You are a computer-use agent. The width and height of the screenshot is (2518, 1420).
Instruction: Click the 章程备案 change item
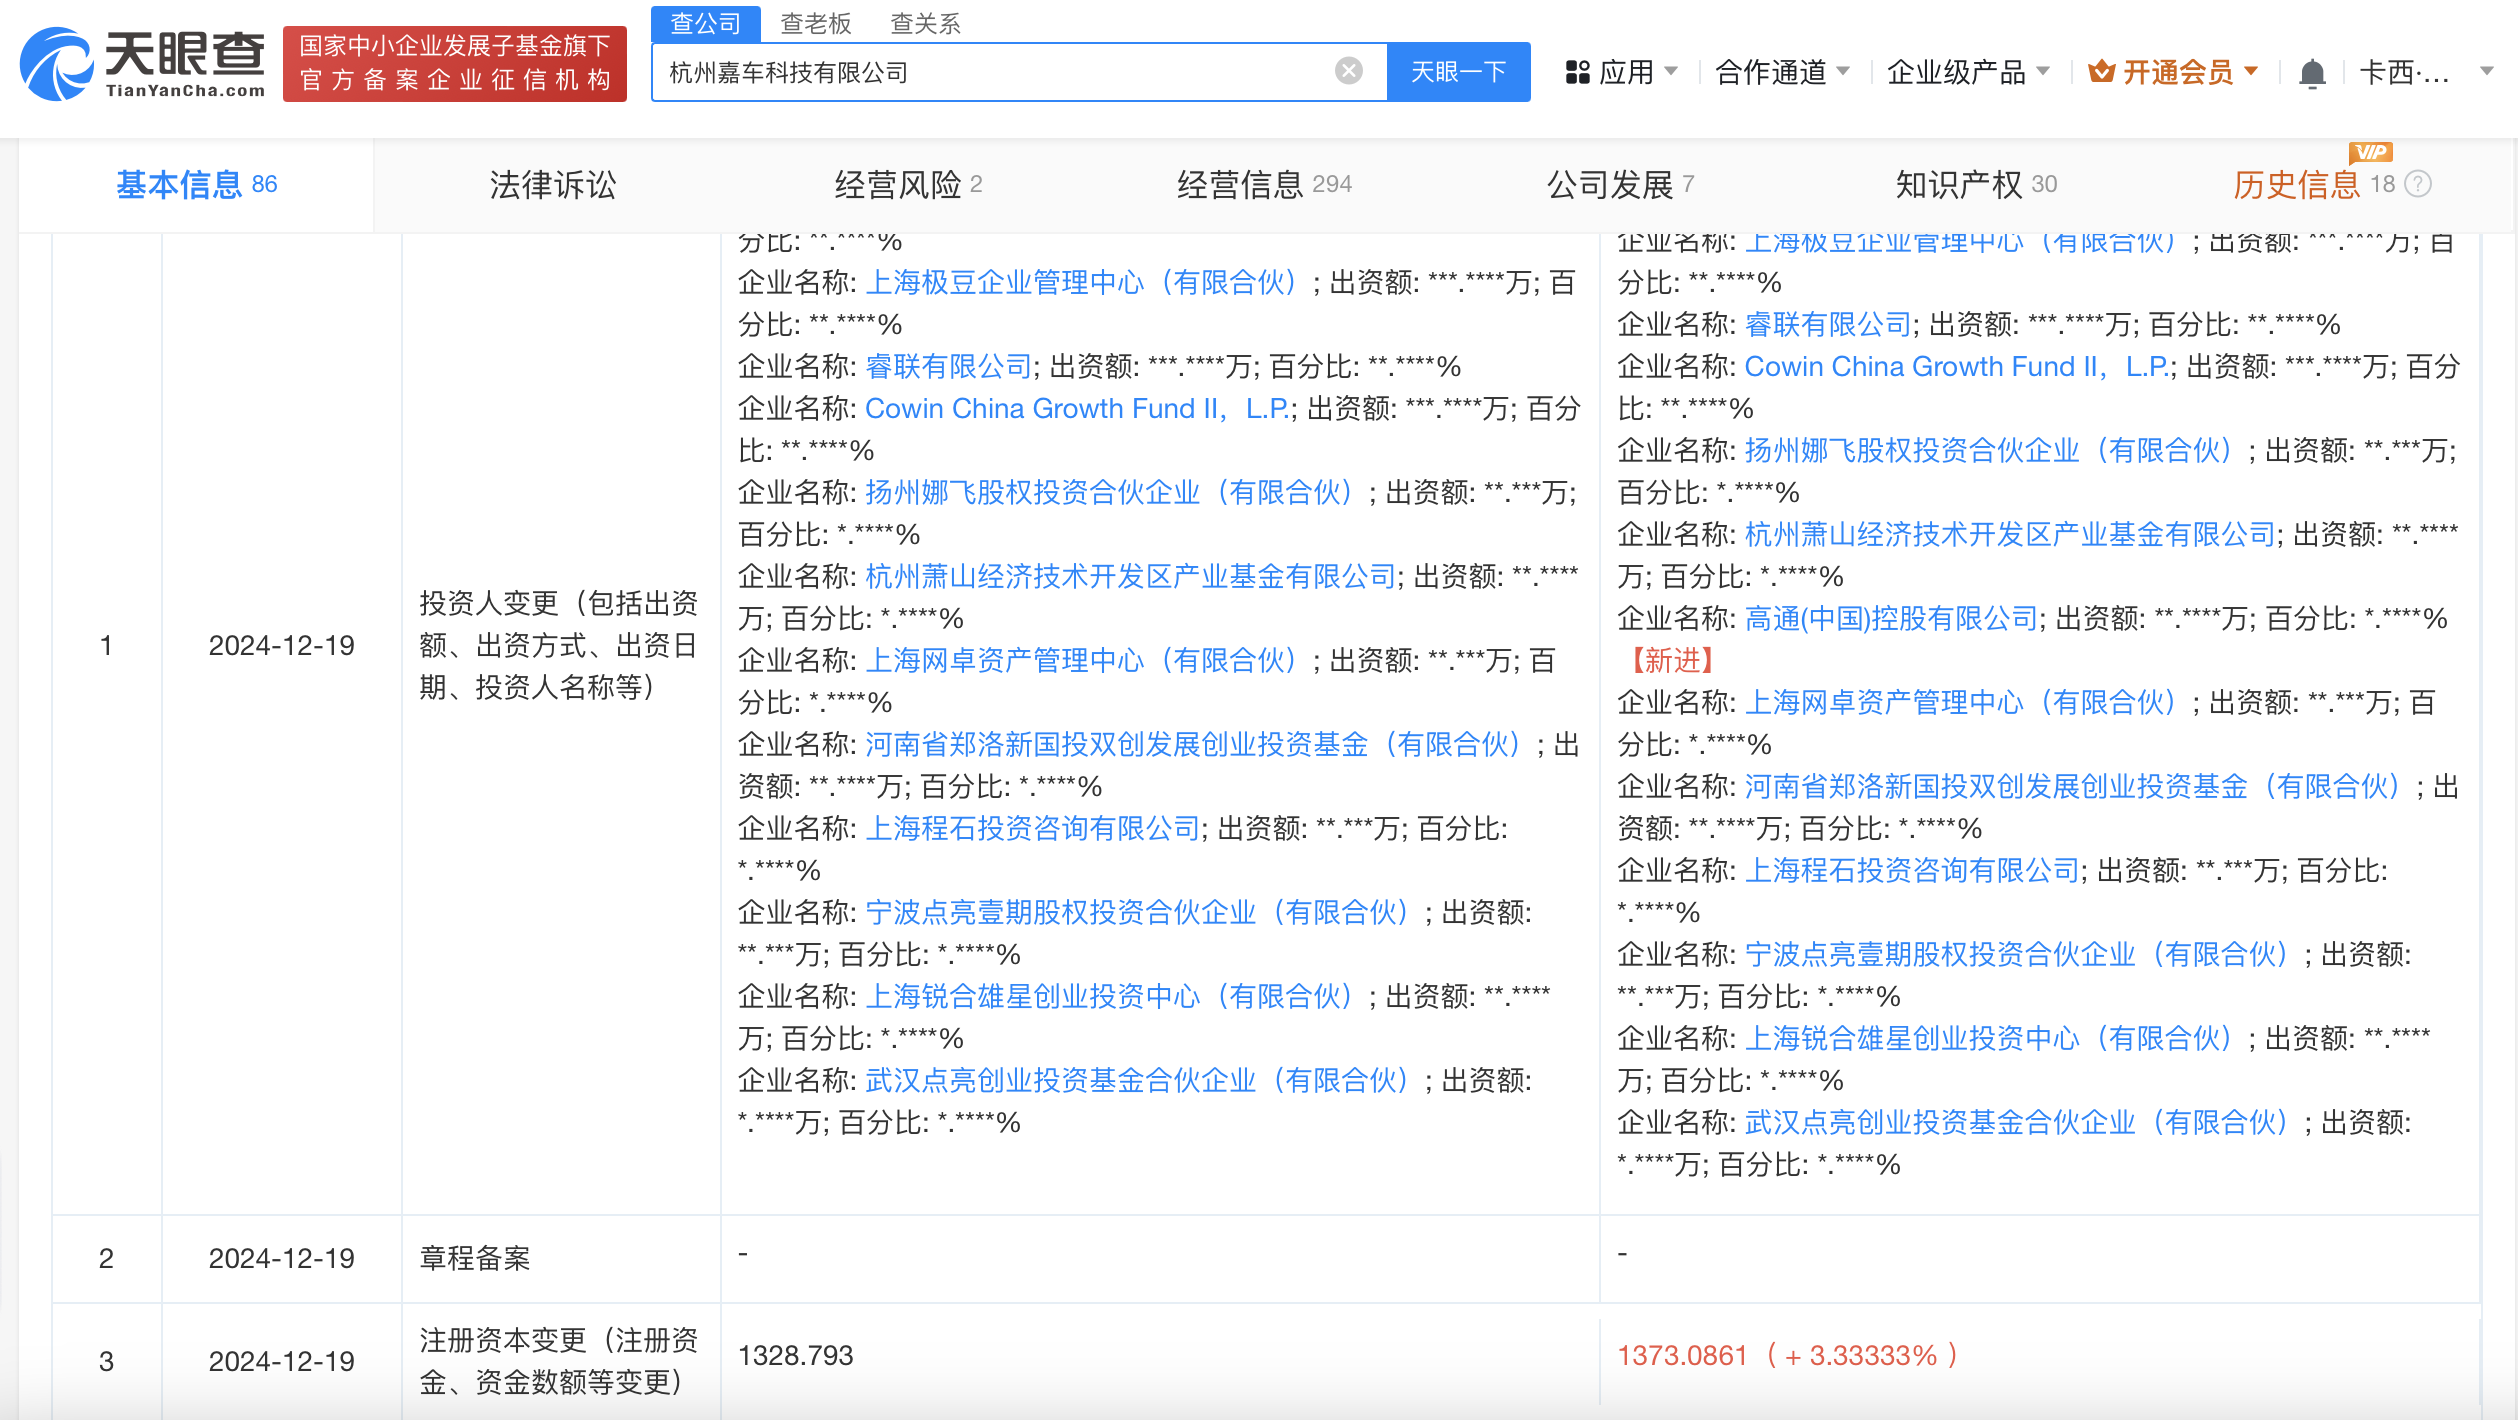click(475, 1259)
